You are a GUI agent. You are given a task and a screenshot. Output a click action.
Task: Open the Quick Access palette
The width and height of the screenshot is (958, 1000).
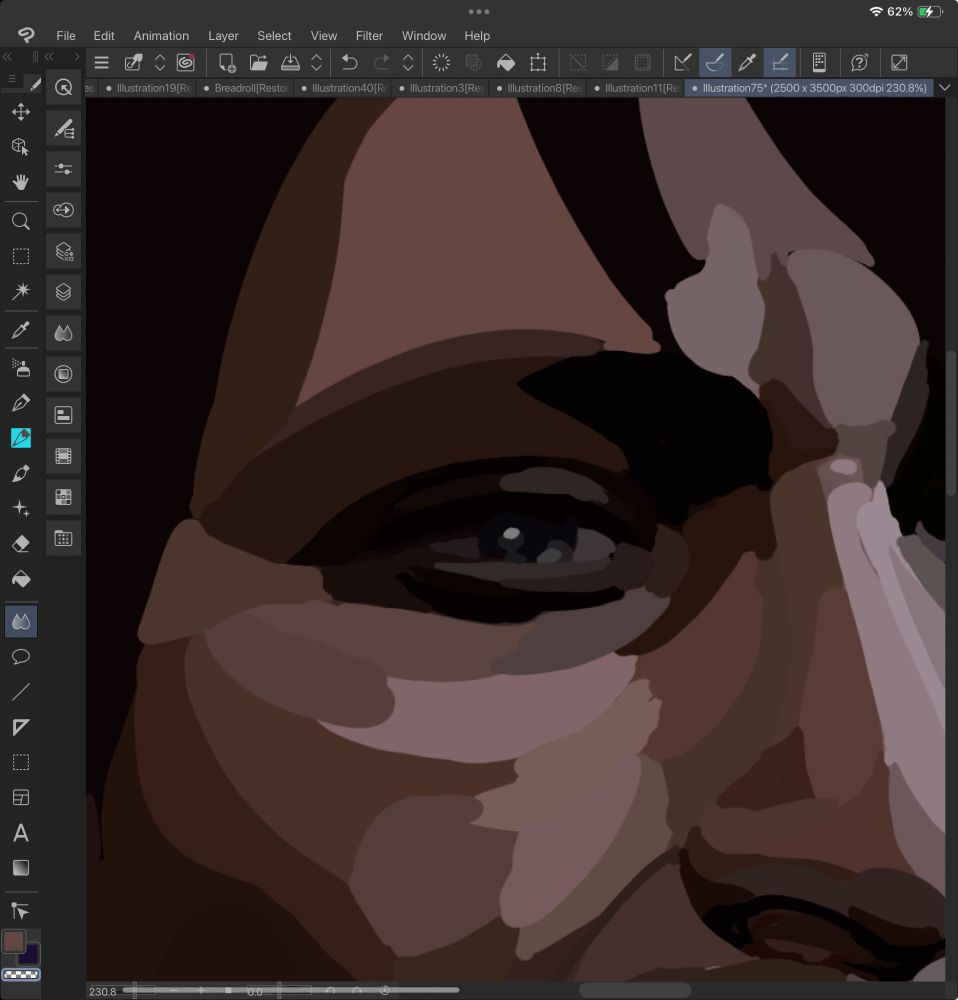(63, 87)
